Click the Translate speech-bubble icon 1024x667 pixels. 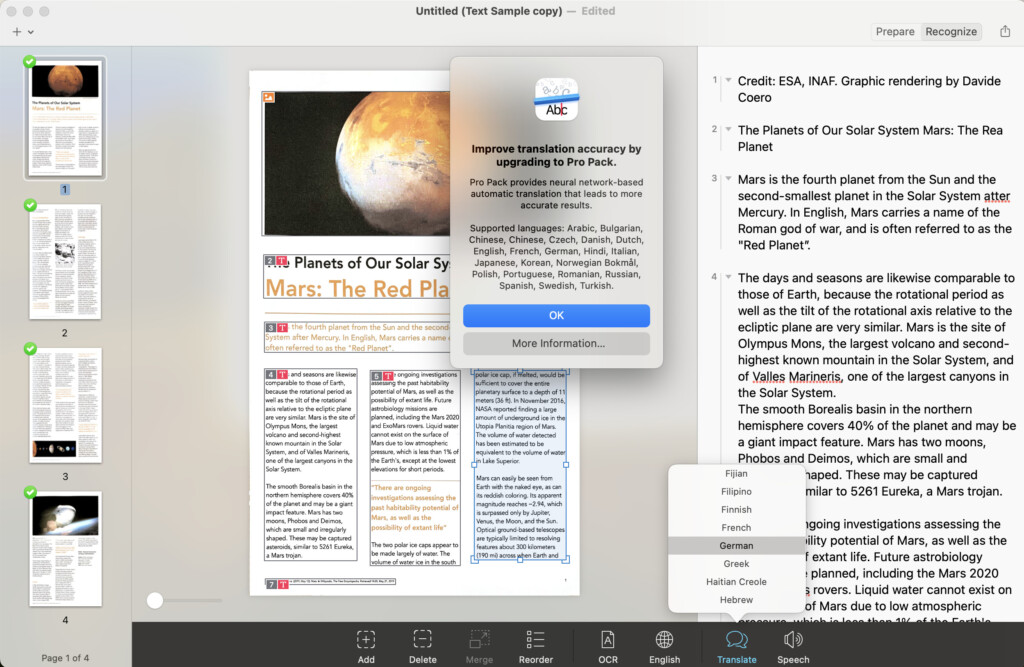tap(737, 640)
